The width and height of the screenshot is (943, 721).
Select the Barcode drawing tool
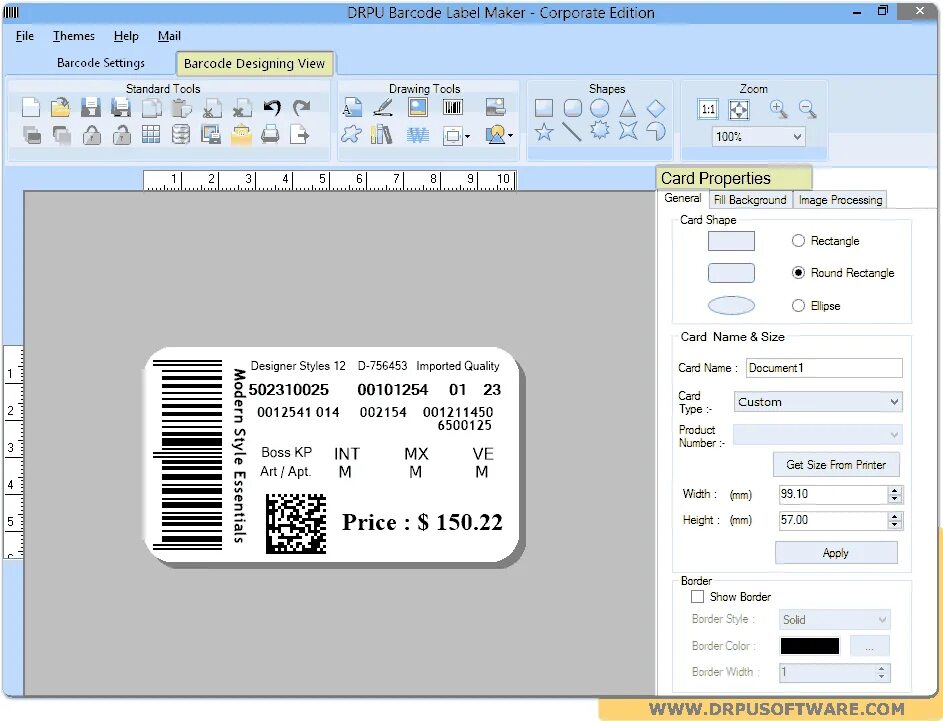453,108
